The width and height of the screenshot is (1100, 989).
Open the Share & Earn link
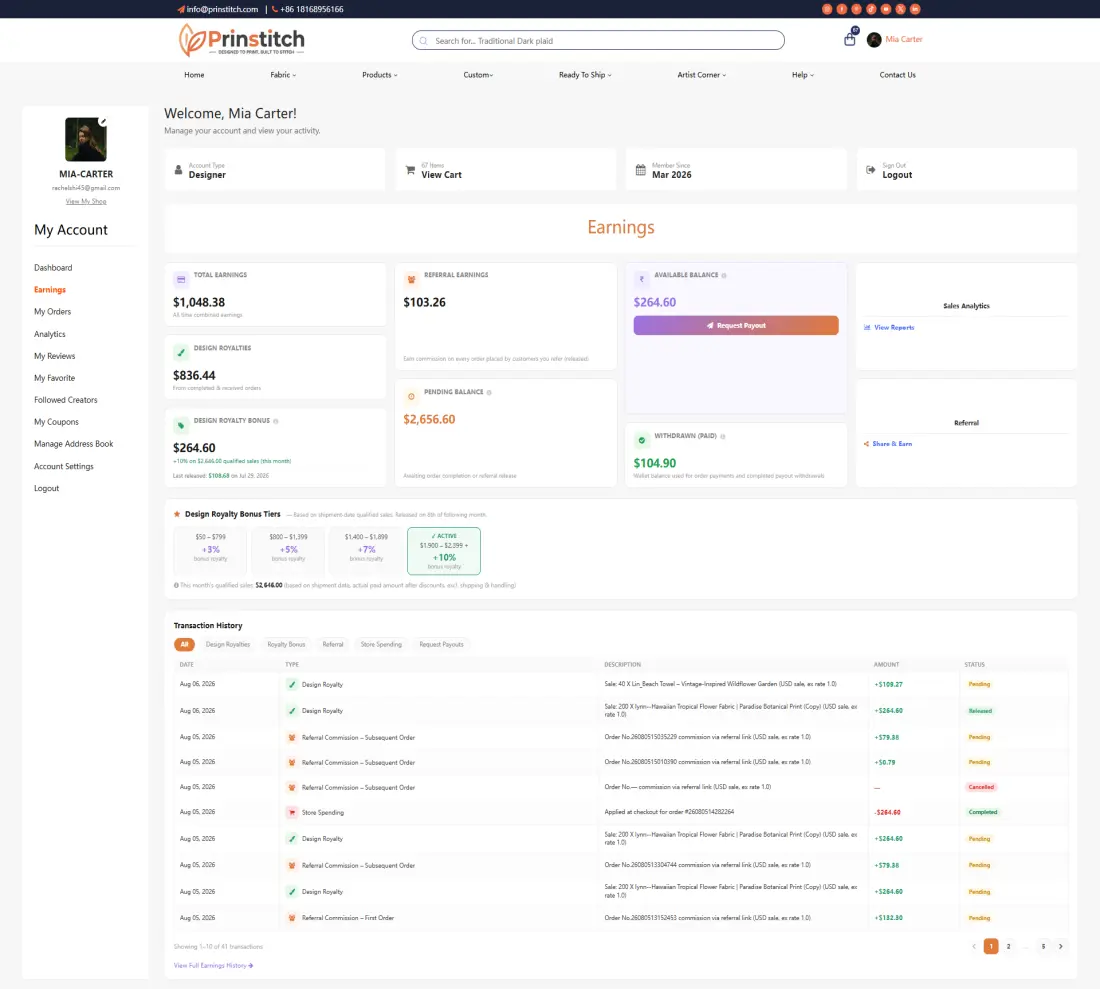(x=887, y=444)
